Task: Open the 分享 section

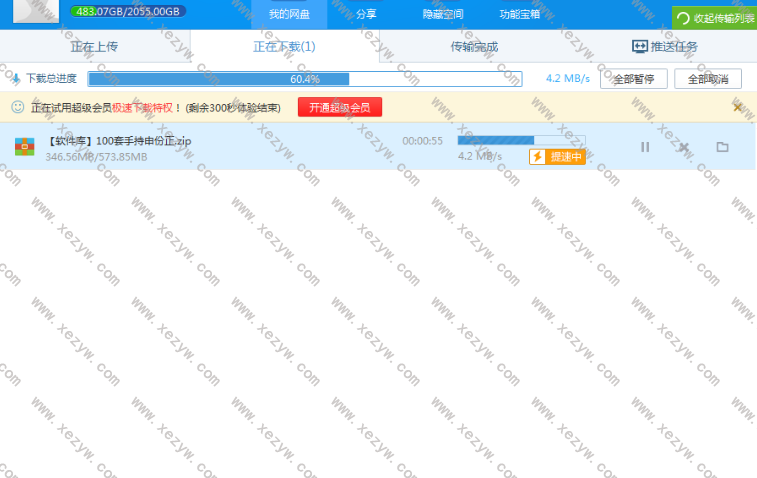Action: (367, 15)
